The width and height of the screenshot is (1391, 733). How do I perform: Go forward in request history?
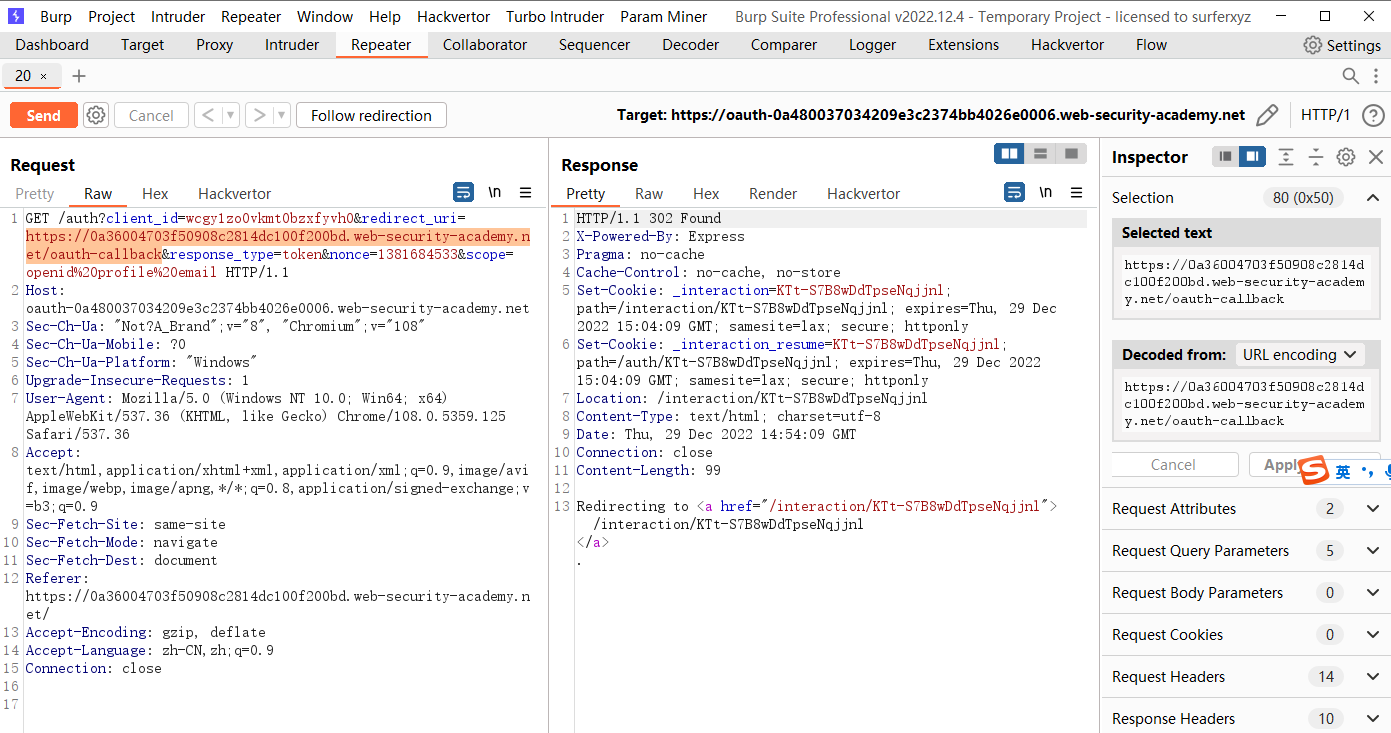pyautogui.click(x=259, y=115)
